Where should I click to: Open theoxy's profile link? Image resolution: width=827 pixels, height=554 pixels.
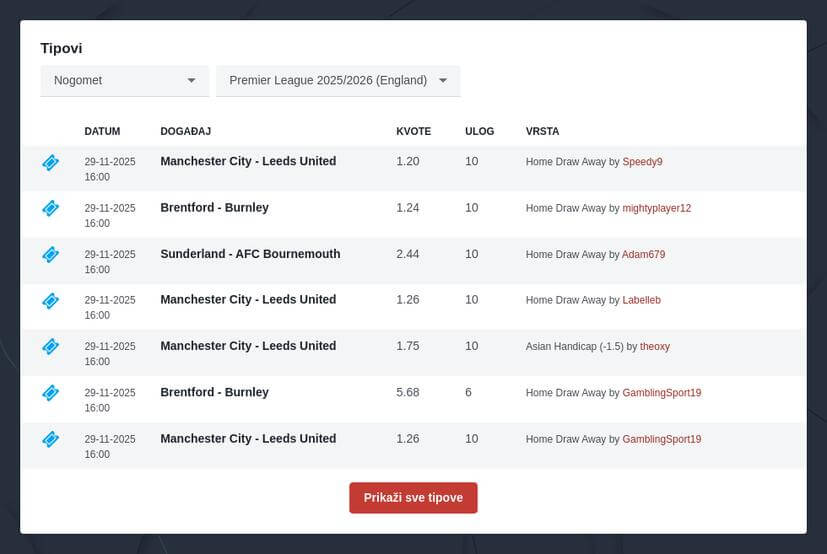[x=654, y=346]
